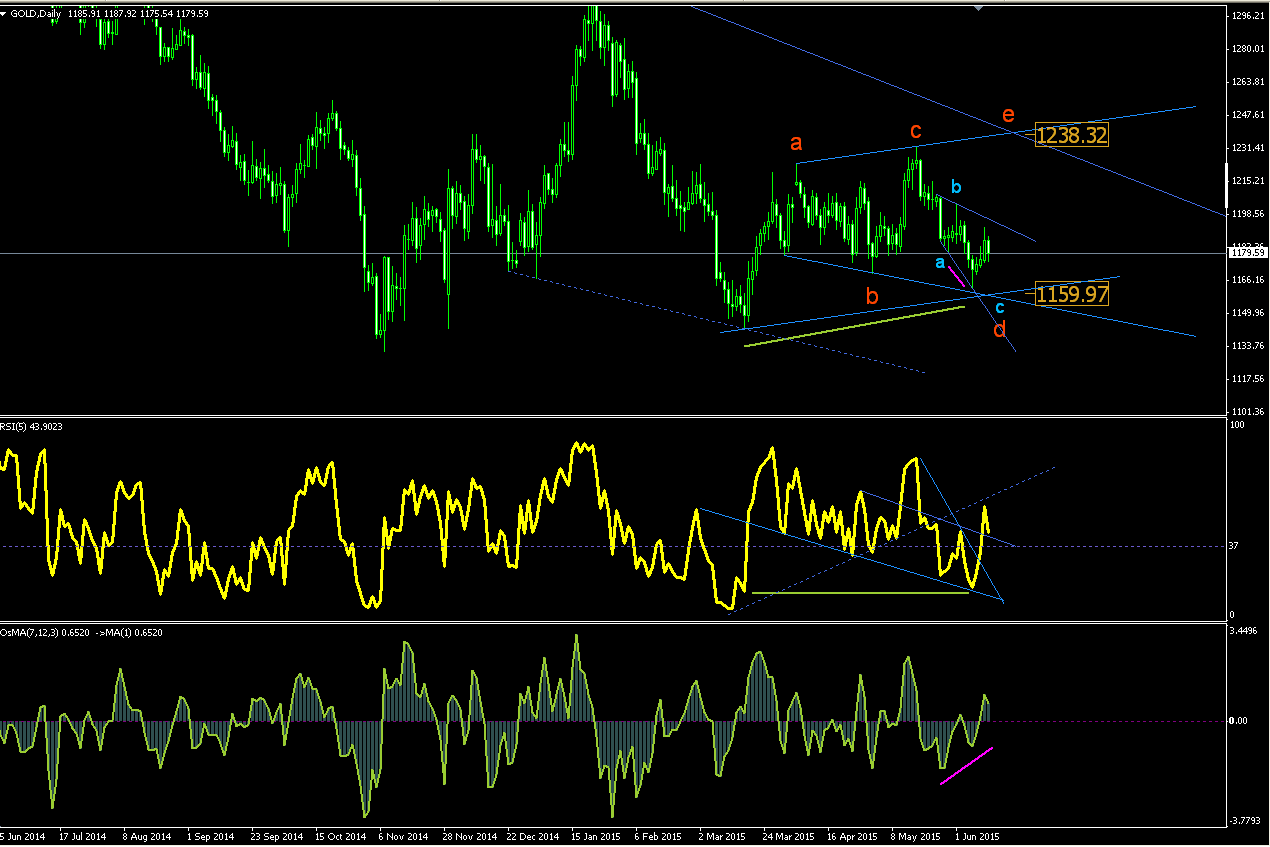This screenshot has width=1270, height=847.
Task: Select the blue sub-wave label 'c'
Action: (999, 308)
